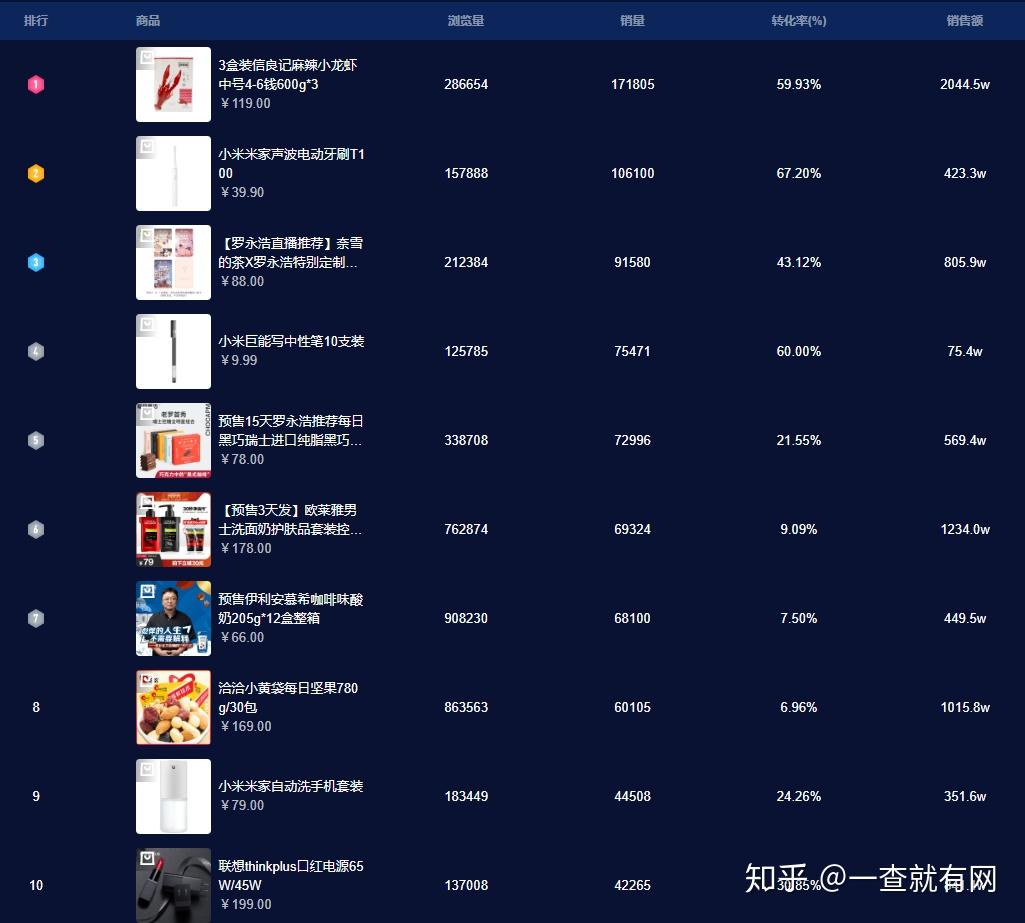Open the 奈雪的茶 product thumbnail
1025x923 pixels.
[173, 262]
